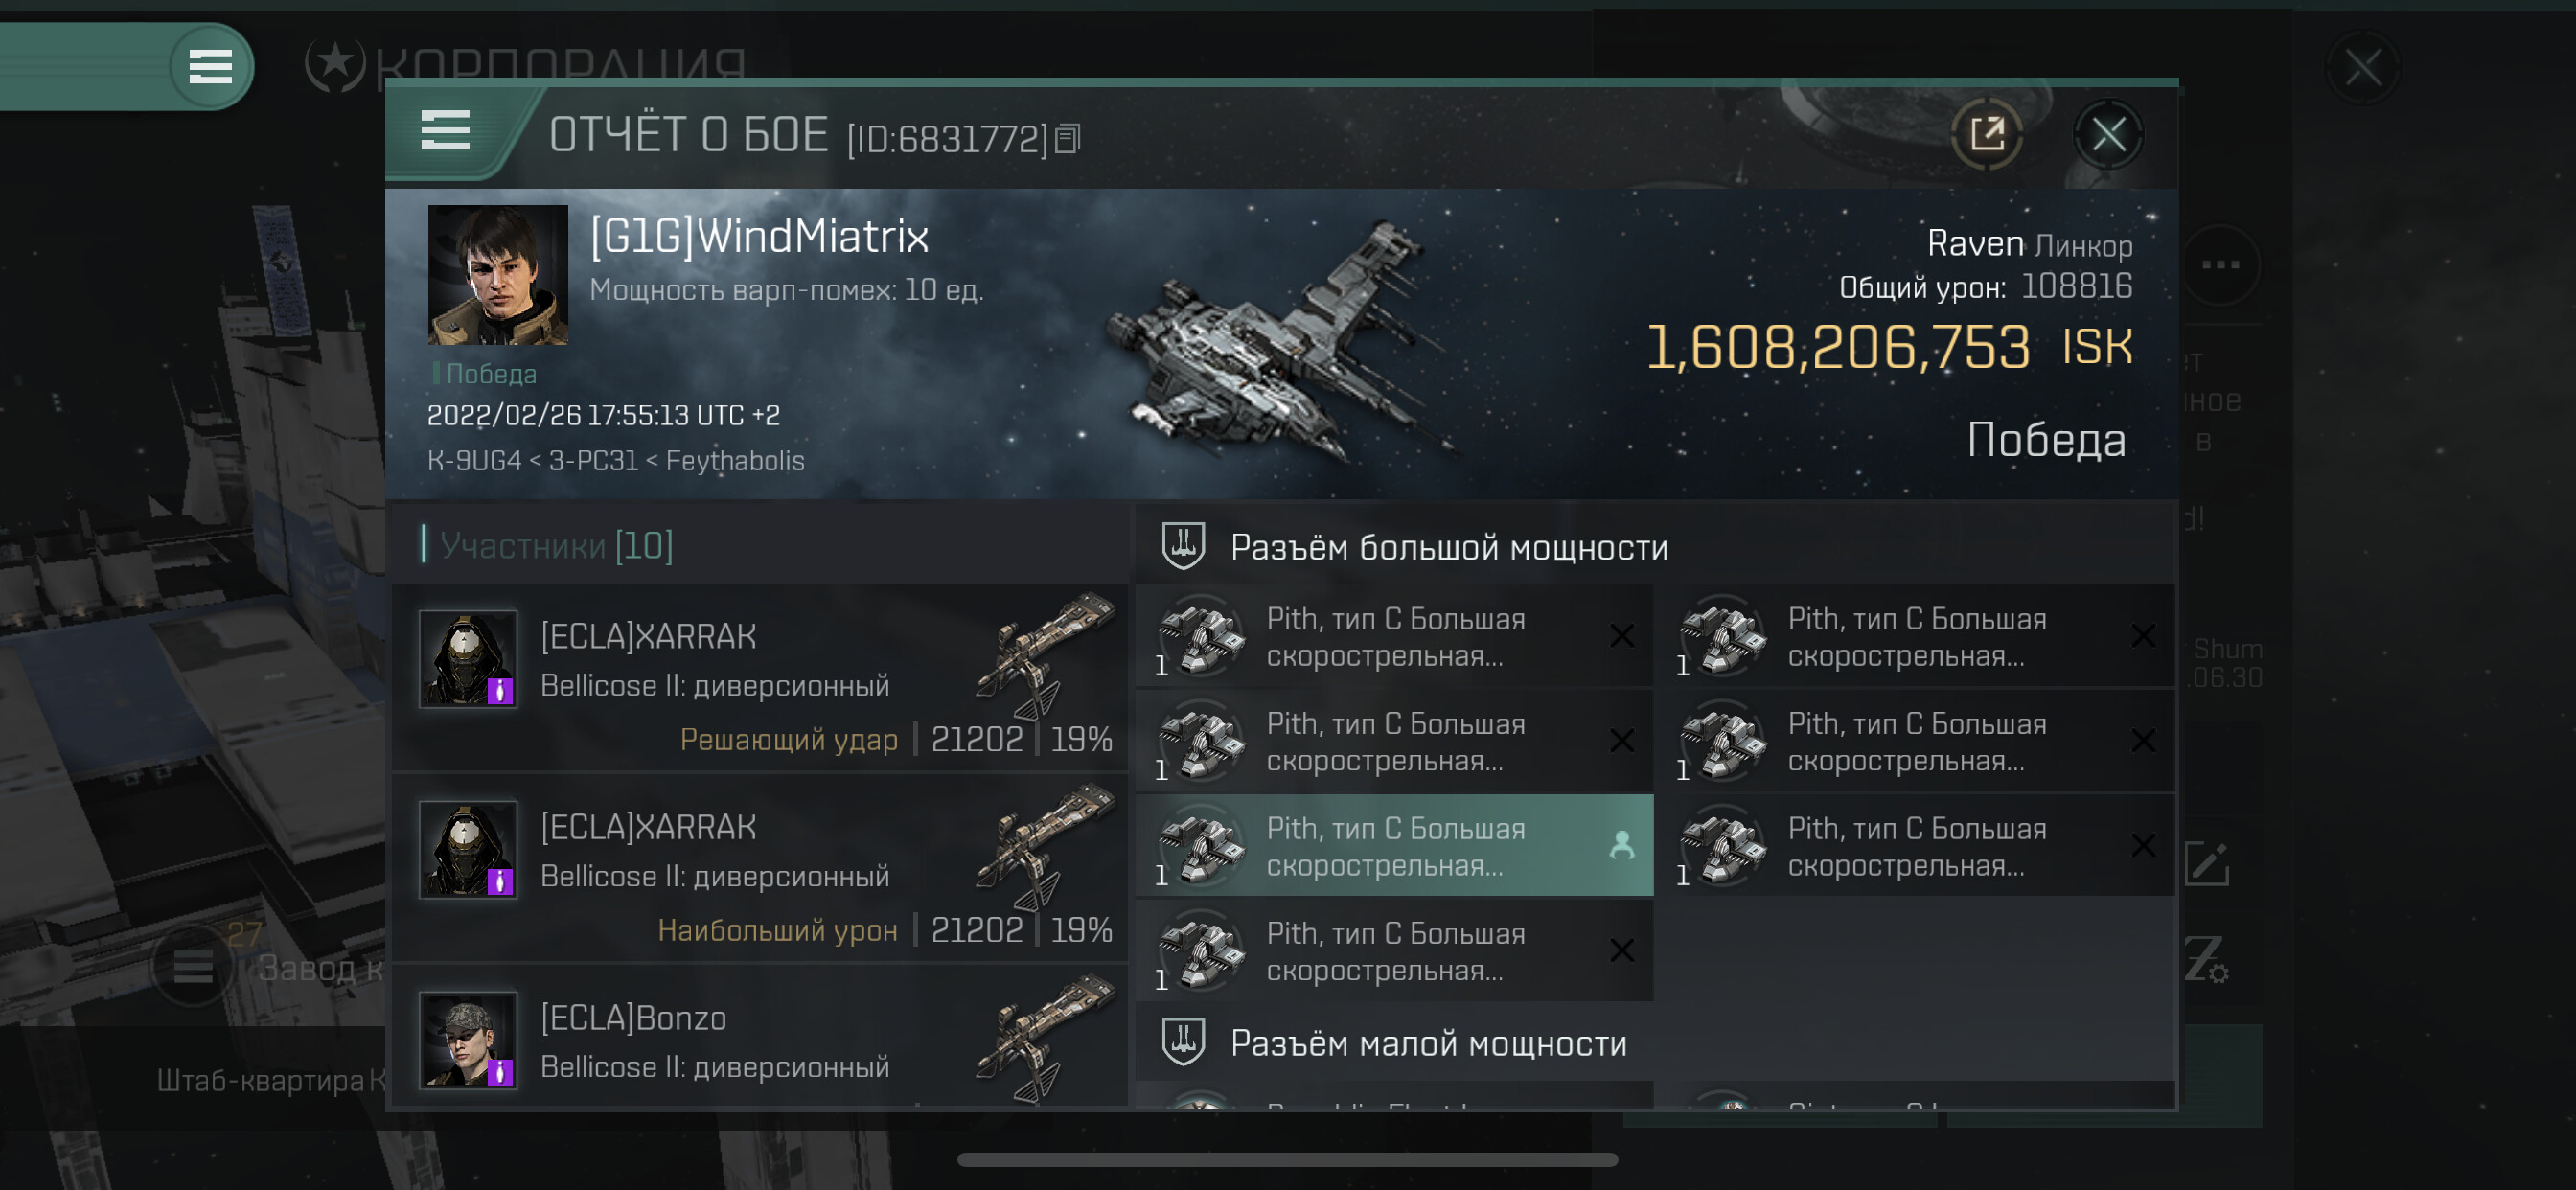
Task: Click the edit pencil icon on right
Action: (2206, 864)
